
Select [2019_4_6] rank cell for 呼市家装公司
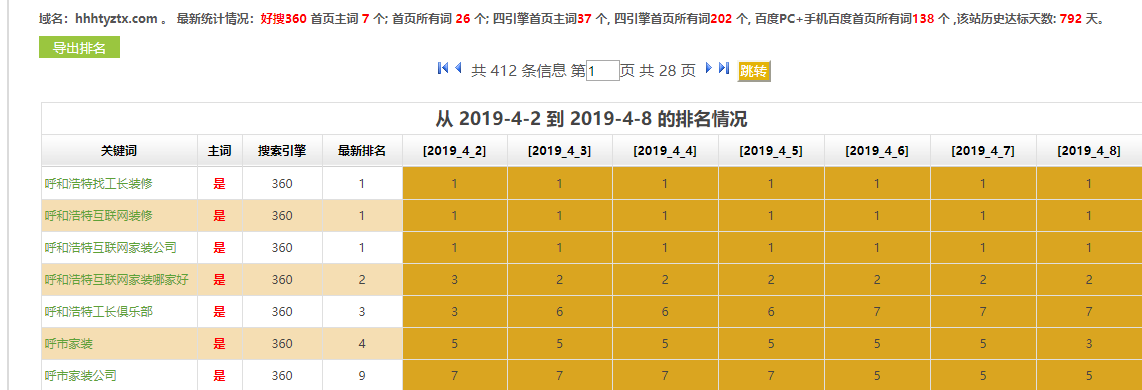tap(877, 376)
